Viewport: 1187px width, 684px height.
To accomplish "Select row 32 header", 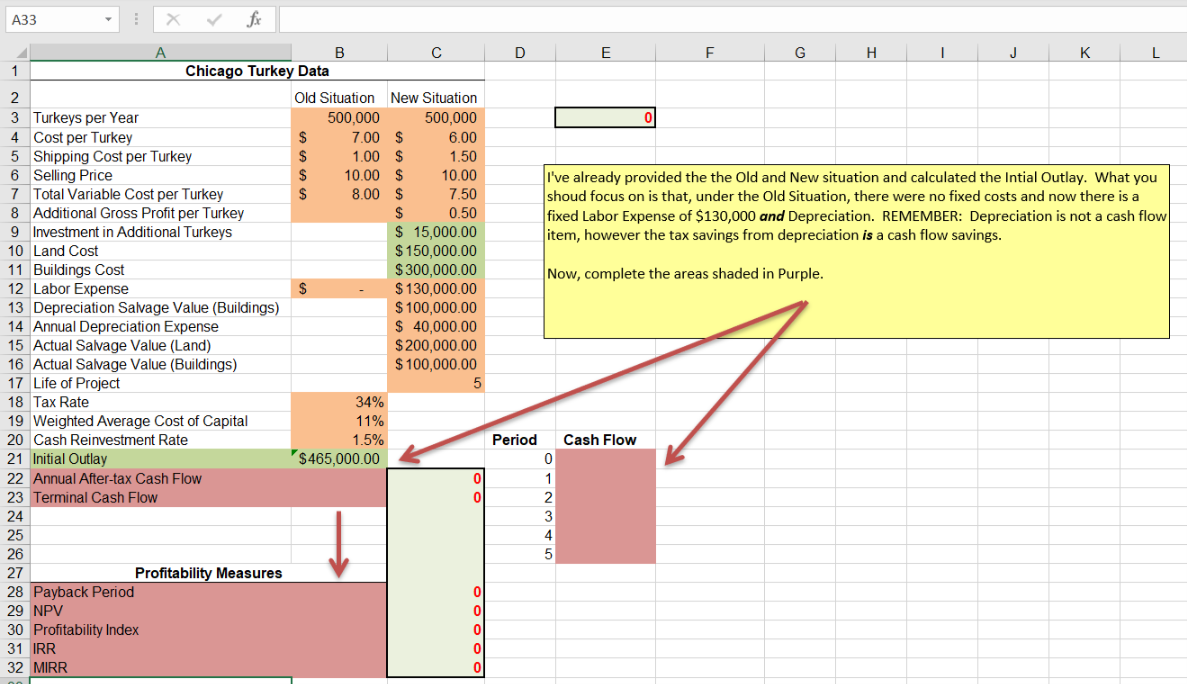I will 14,667.
